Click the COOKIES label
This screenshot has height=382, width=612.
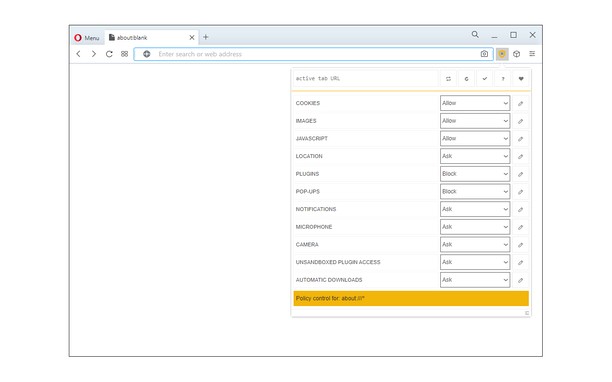click(308, 103)
